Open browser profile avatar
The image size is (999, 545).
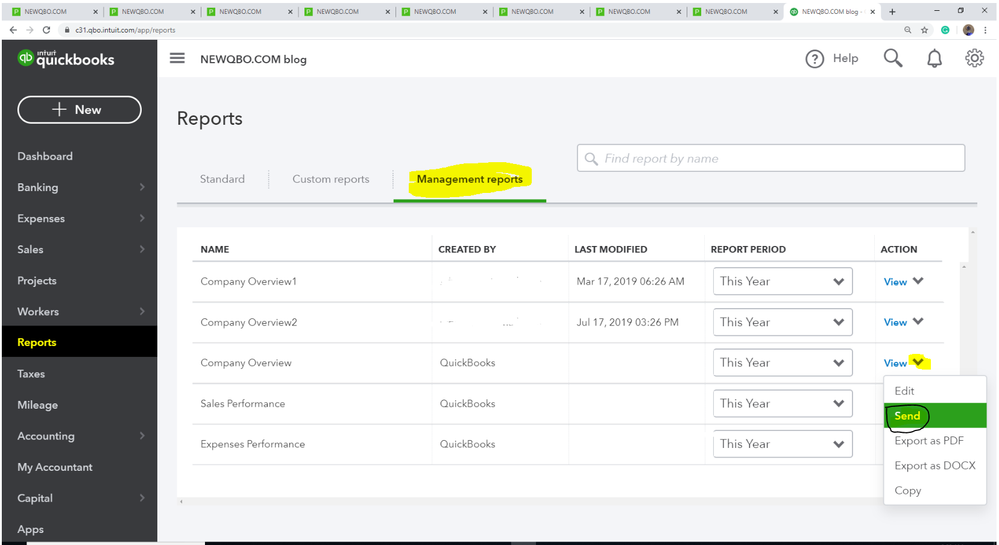point(968,30)
